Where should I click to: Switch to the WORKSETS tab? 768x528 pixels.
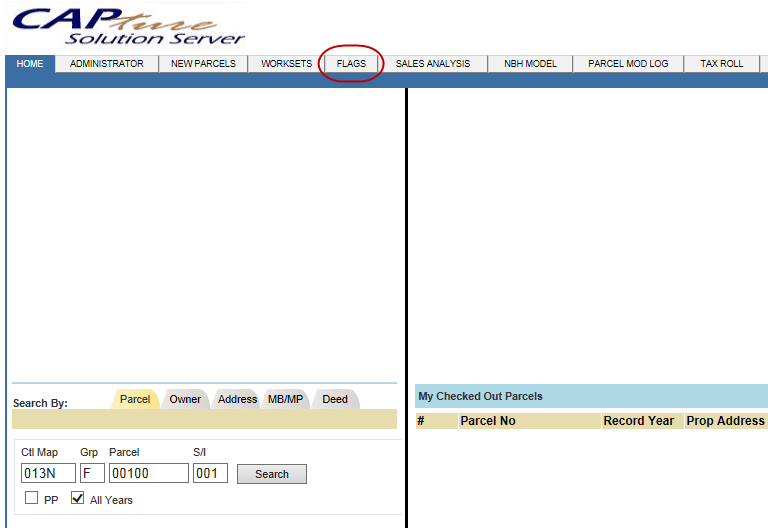click(x=287, y=64)
